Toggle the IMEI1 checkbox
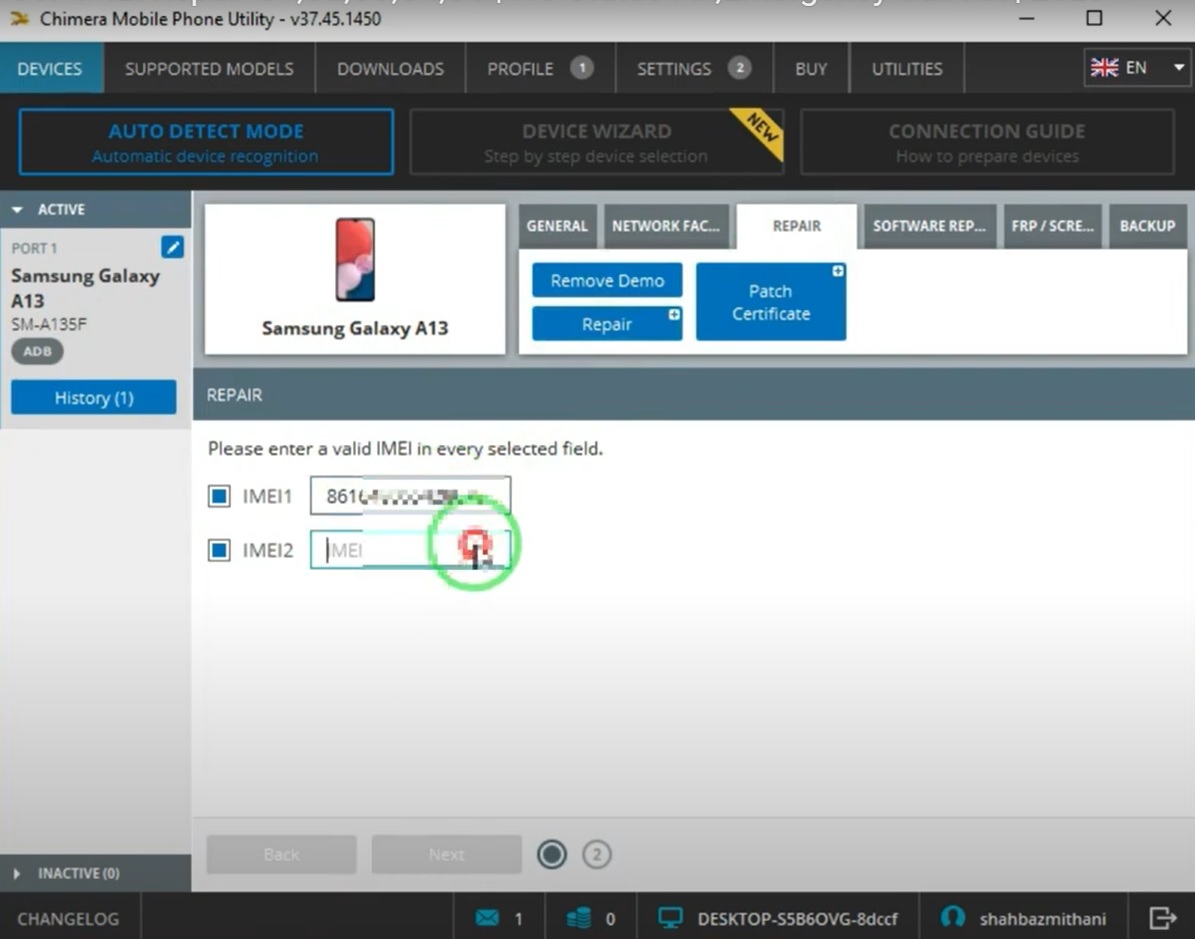The image size is (1195, 939). 219,496
